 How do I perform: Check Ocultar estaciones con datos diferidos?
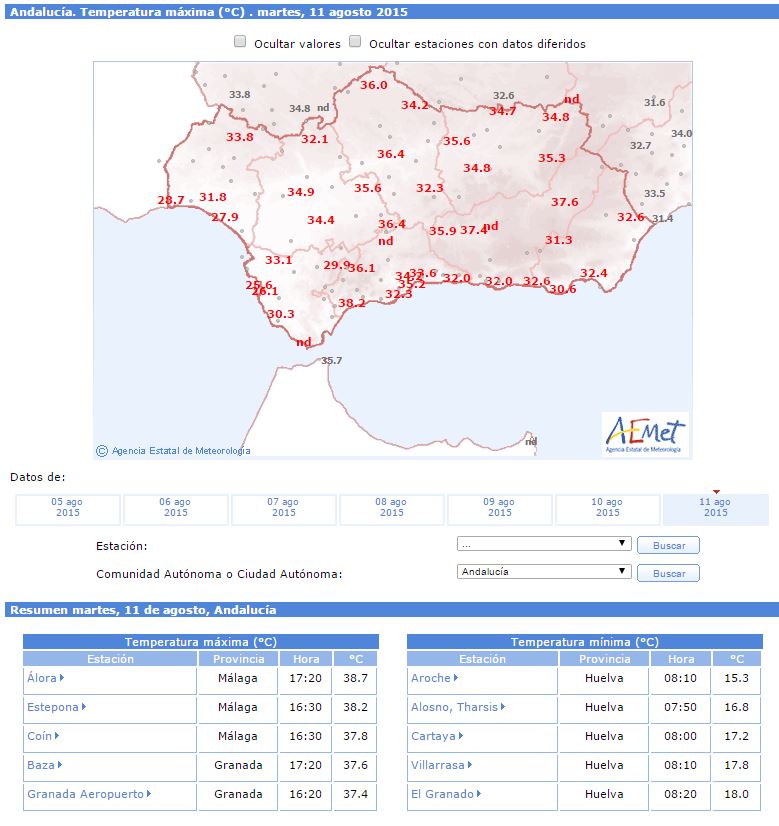click(355, 43)
